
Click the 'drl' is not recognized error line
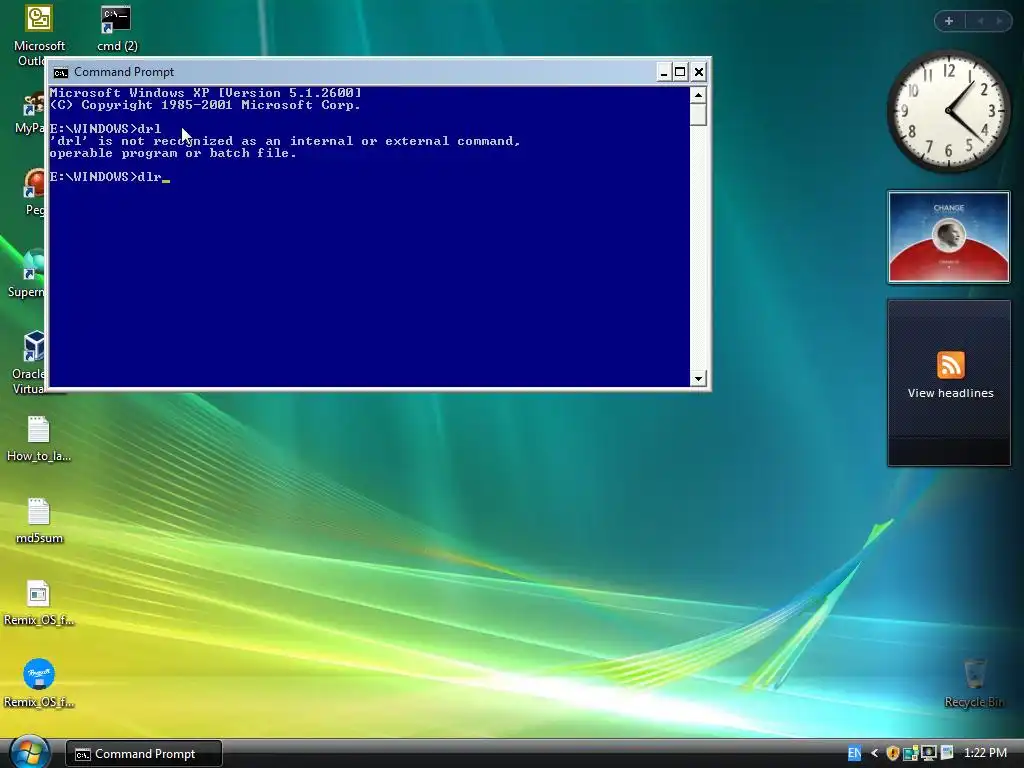285,141
